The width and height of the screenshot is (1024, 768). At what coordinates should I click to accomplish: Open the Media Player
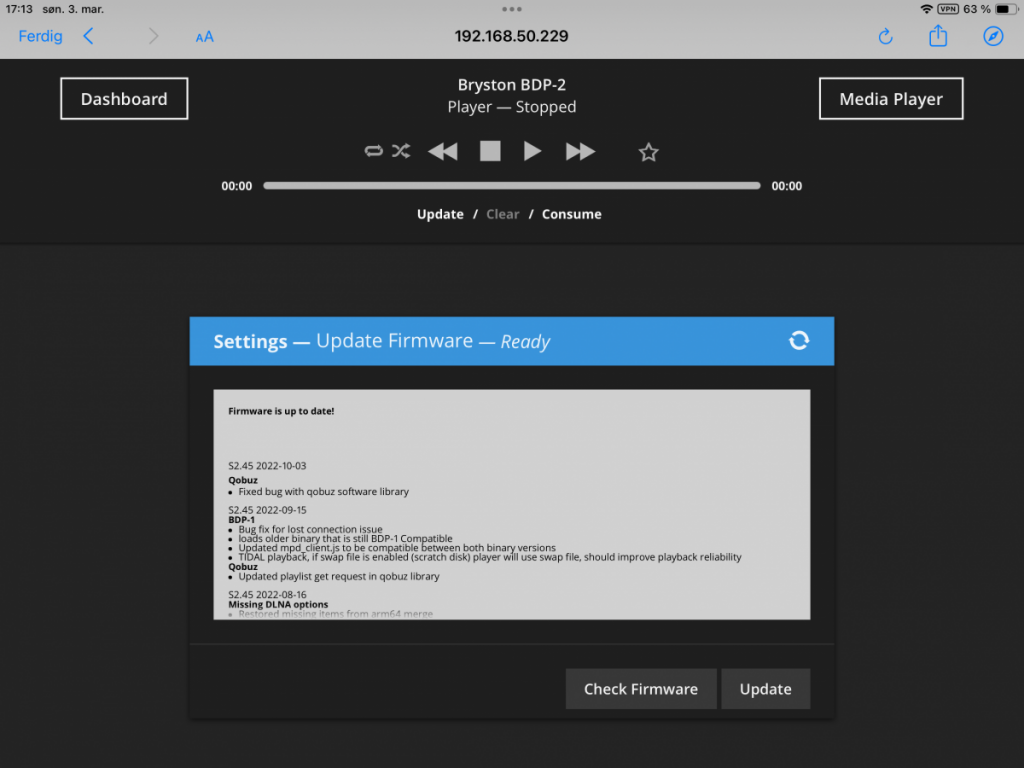point(891,99)
